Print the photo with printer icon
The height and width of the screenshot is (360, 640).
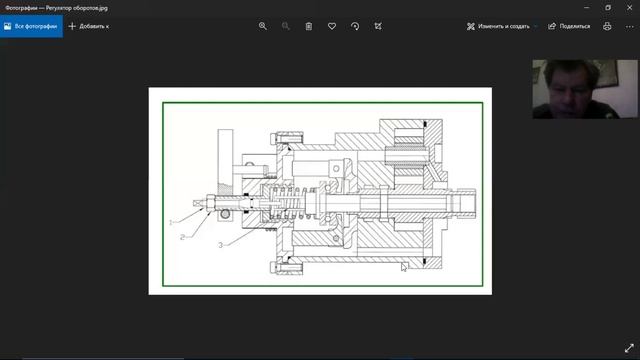tap(607, 26)
